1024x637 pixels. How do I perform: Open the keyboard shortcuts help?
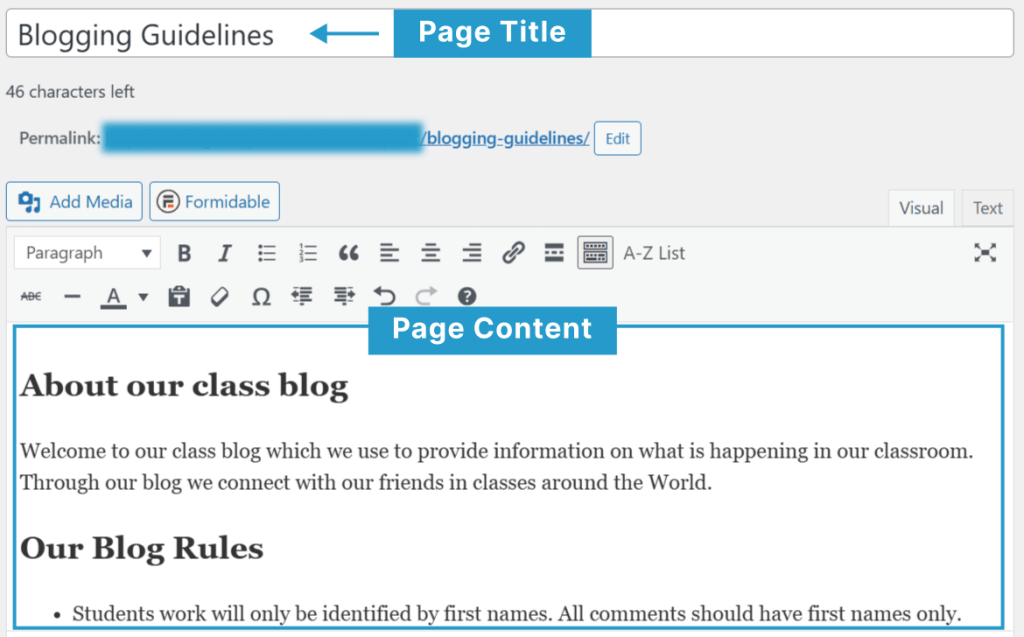point(466,297)
